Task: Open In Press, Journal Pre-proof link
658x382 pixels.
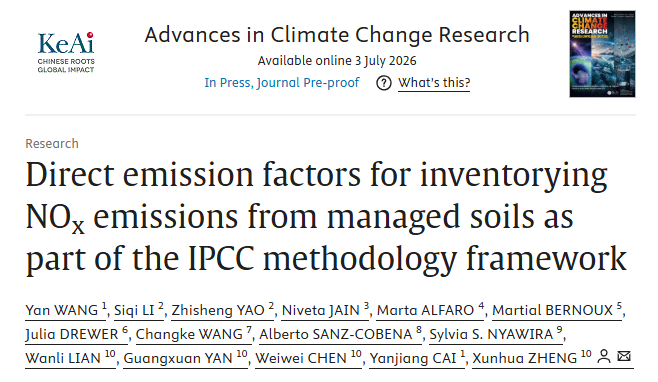Action: (x=282, y=83)
